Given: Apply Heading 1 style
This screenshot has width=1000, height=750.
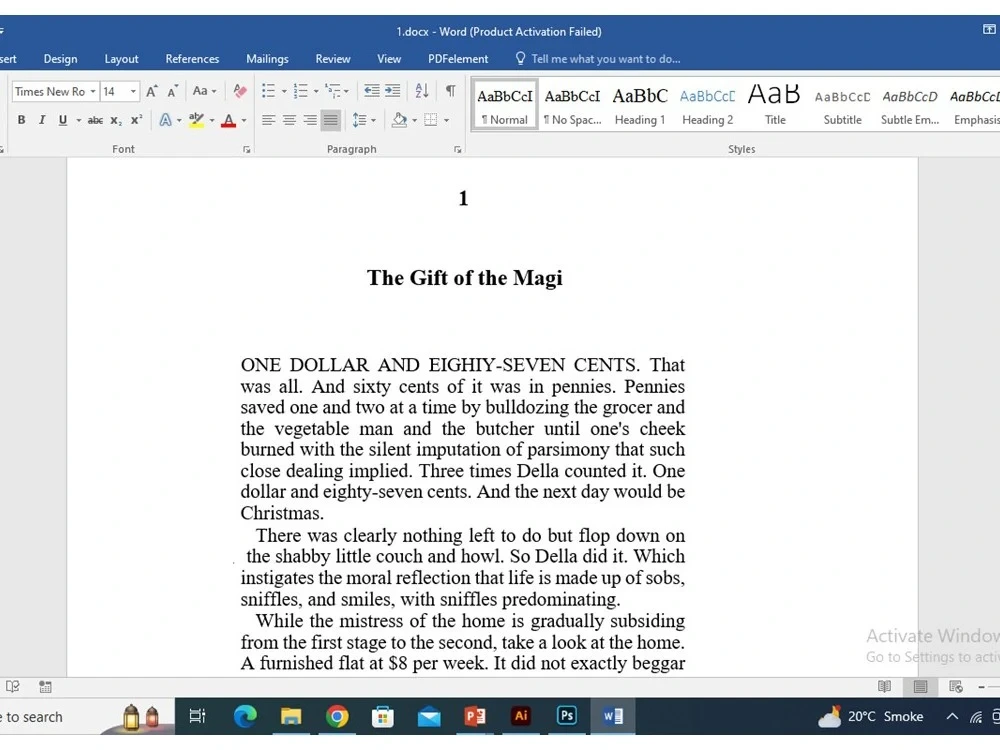Looking at the screenshot, I should point(640,105).
